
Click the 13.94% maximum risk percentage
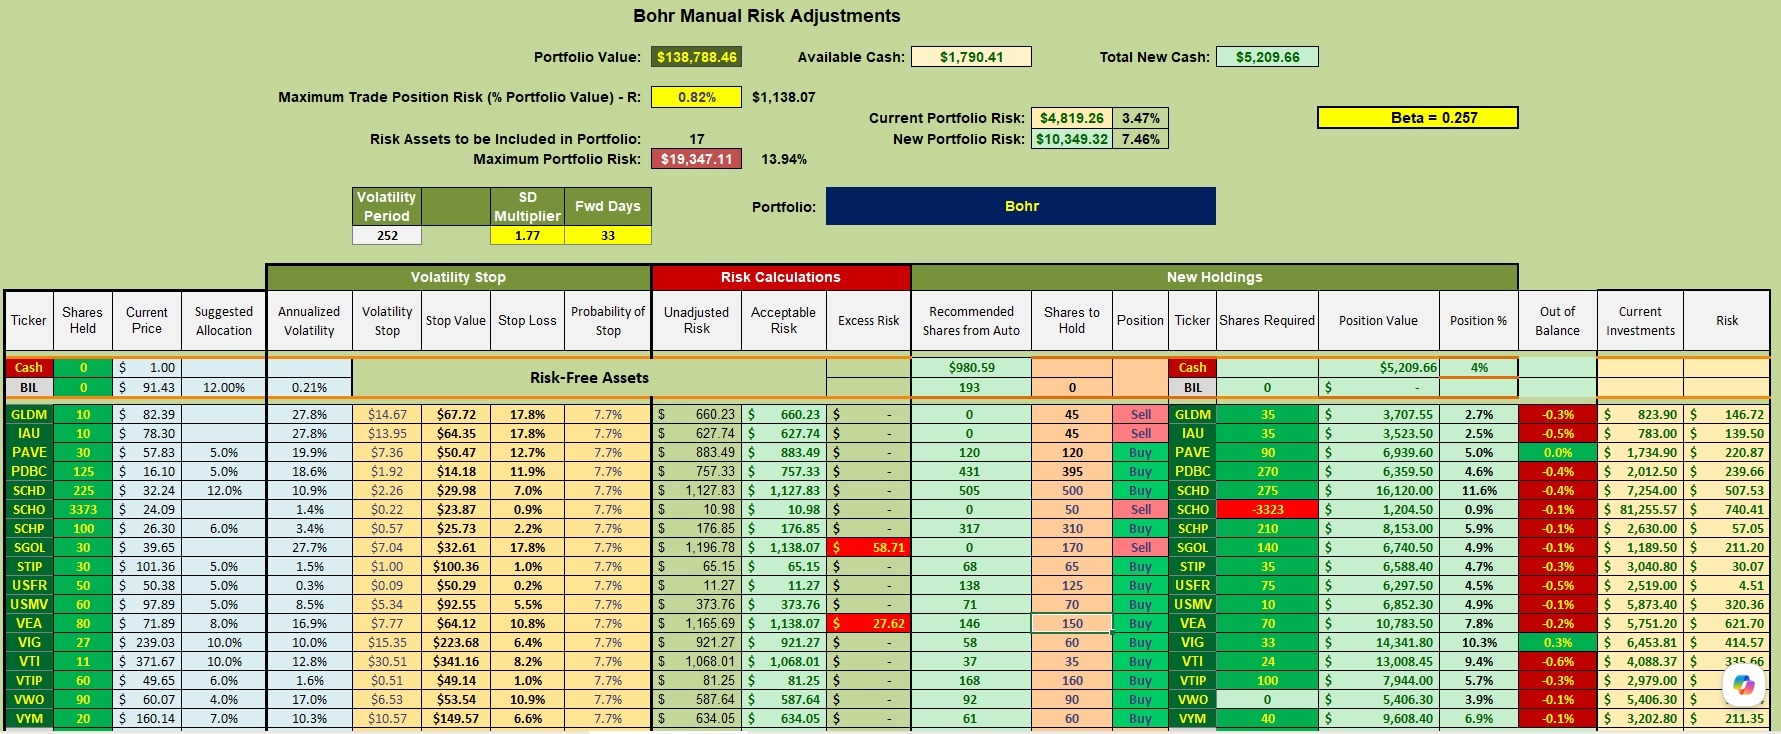(x=784, y=159)
